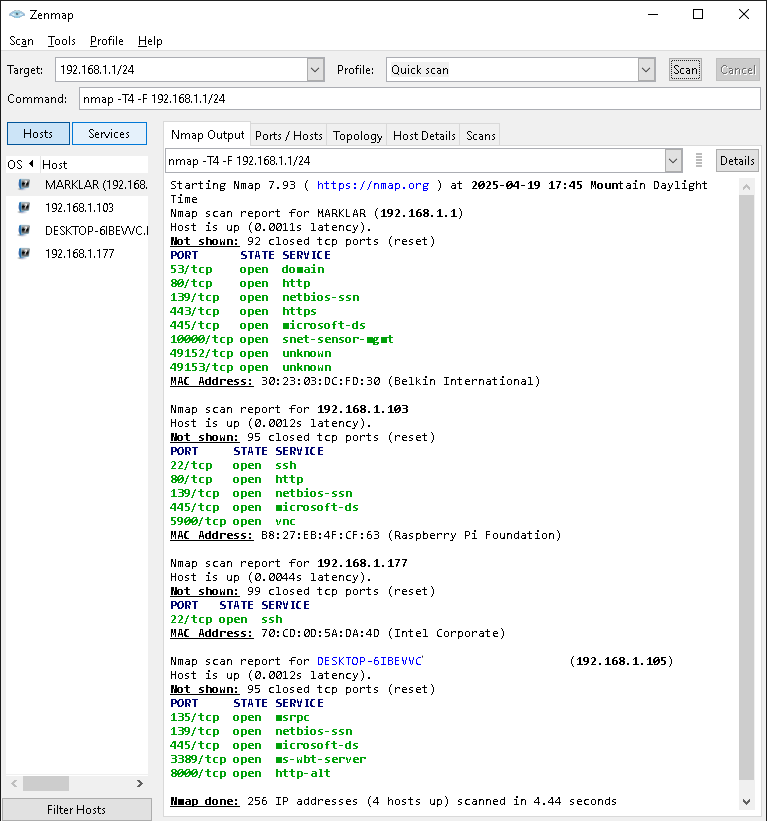Viewport: 767px width, 821px height.
Task: Click the Nmap done summary line
Action: tap(393, 801)
